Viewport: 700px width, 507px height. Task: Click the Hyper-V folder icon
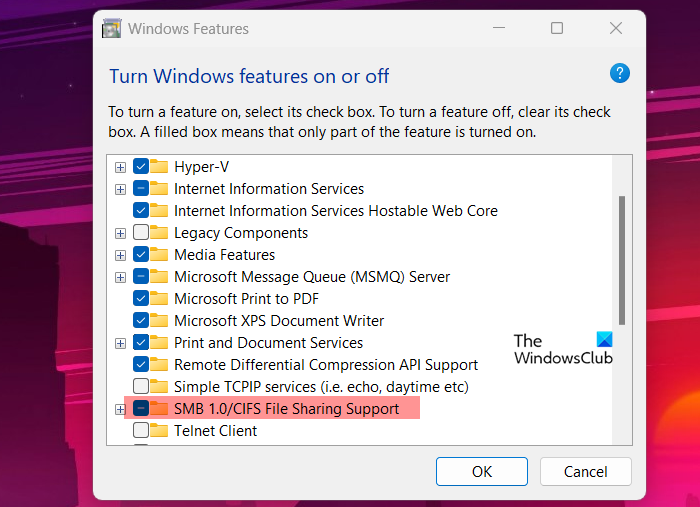click(159, 167)
